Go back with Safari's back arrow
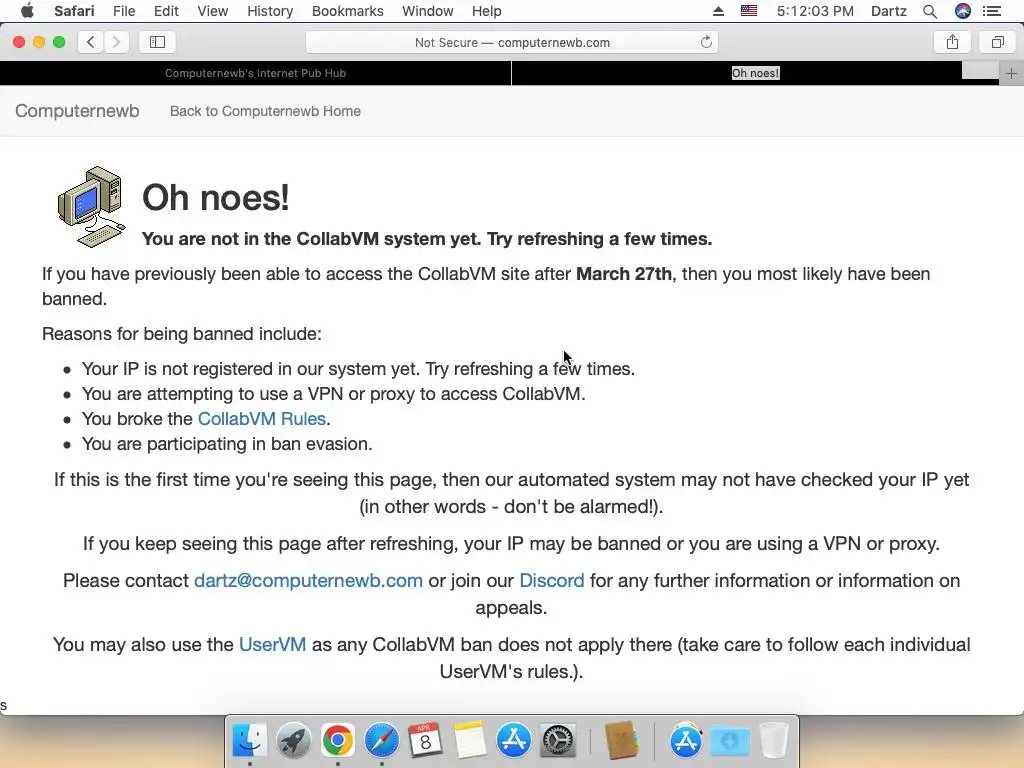Screen dimensions: 1024x768 91,42
